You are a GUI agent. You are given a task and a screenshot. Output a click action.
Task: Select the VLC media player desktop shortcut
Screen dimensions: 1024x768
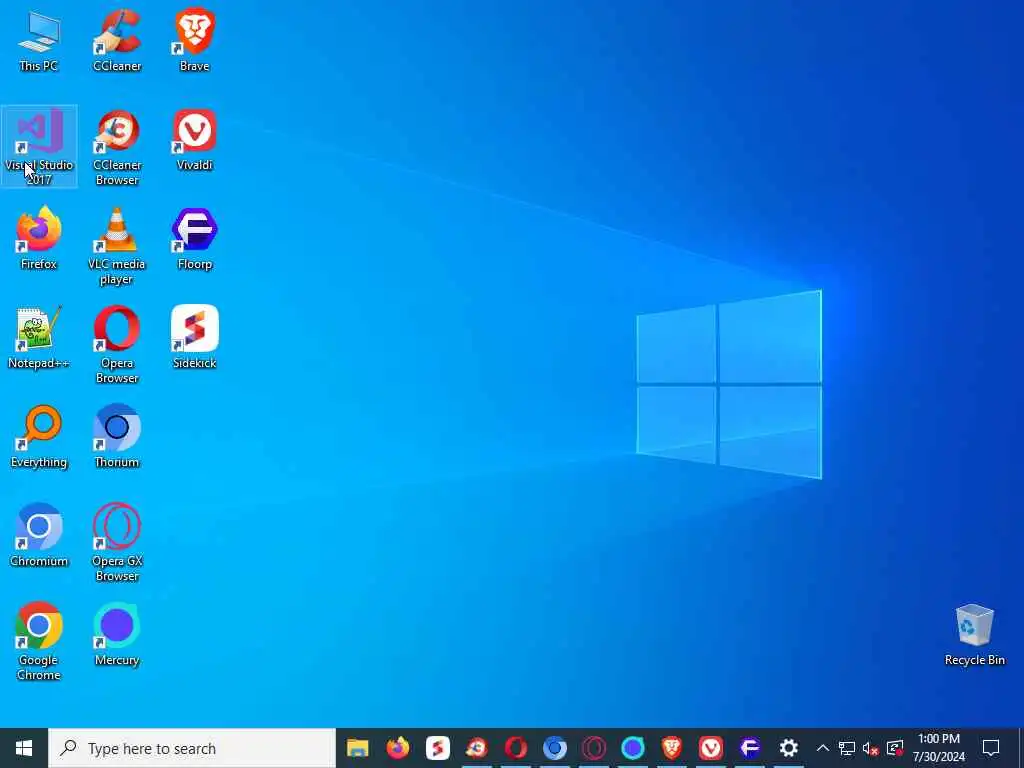click(x=117, y=247)
